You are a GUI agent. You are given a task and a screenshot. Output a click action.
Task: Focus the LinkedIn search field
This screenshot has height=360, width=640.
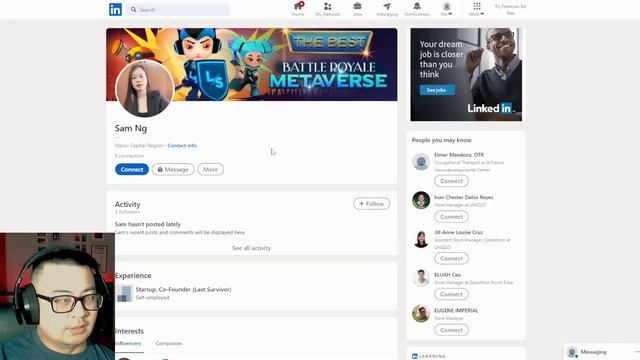(177, 9)
